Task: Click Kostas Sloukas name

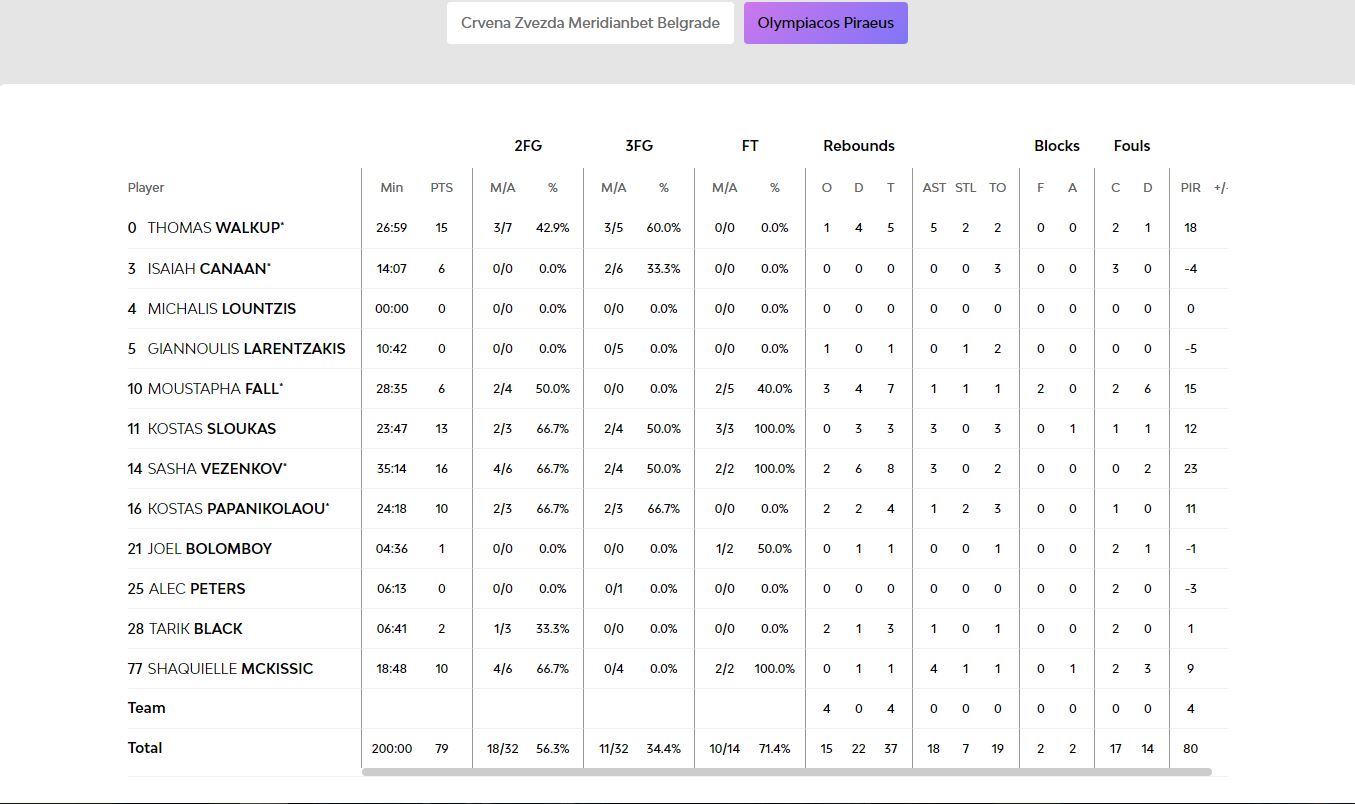Action: pyautogui.click(x=211, y=428)
